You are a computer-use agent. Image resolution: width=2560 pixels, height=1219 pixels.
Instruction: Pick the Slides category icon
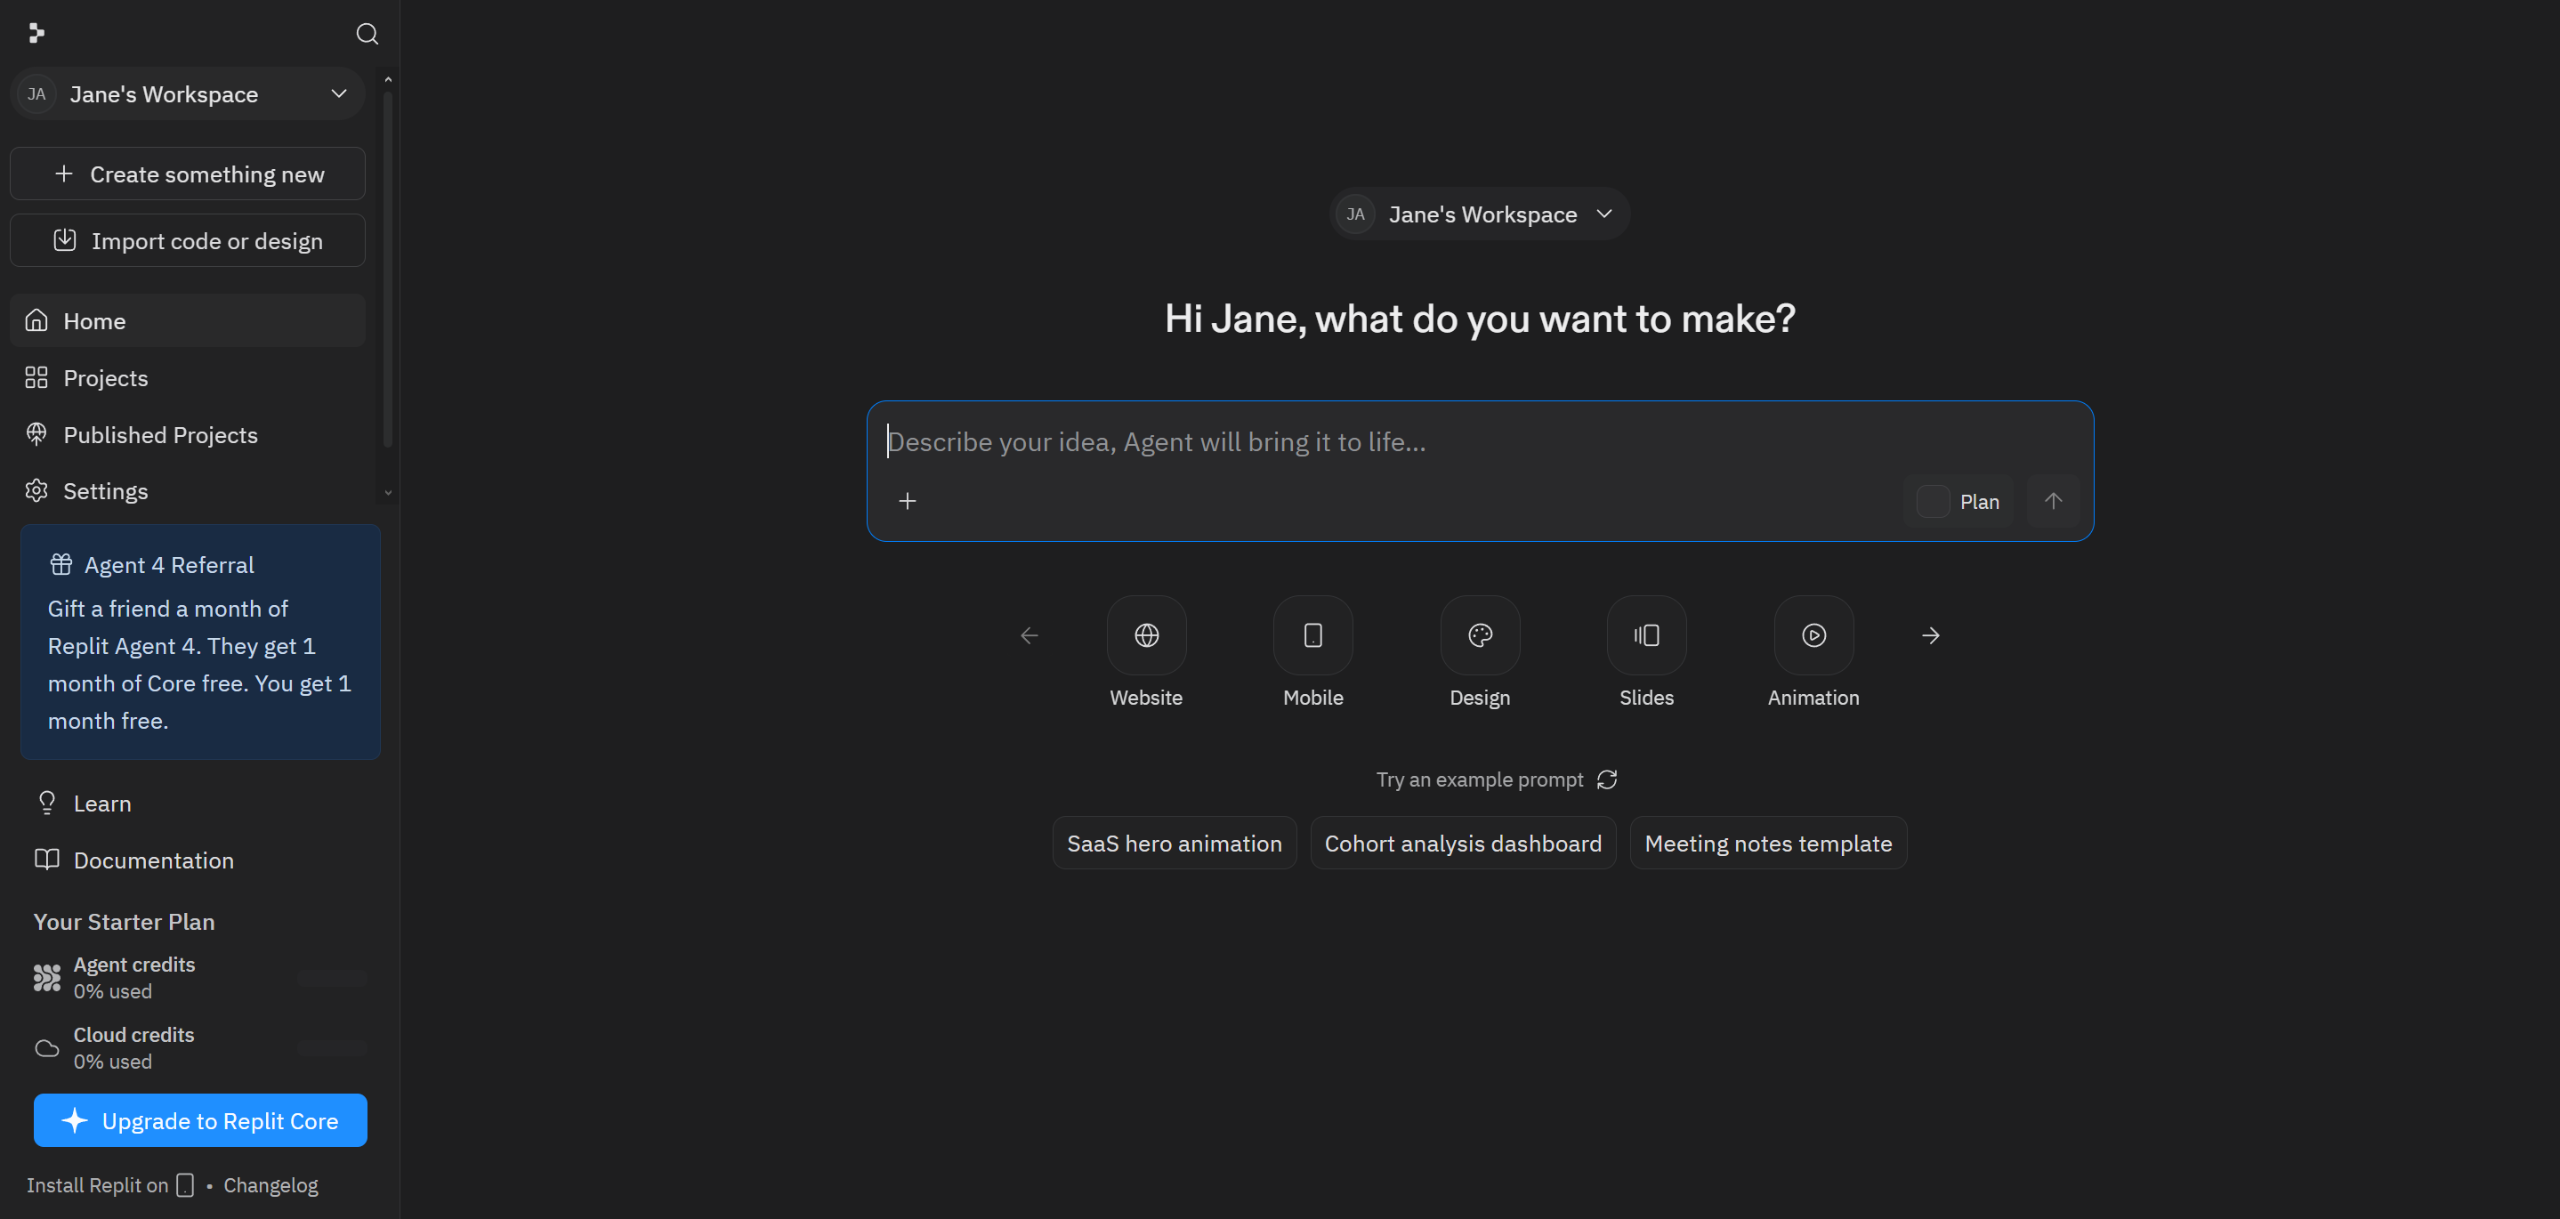(x=1646, y=635)
